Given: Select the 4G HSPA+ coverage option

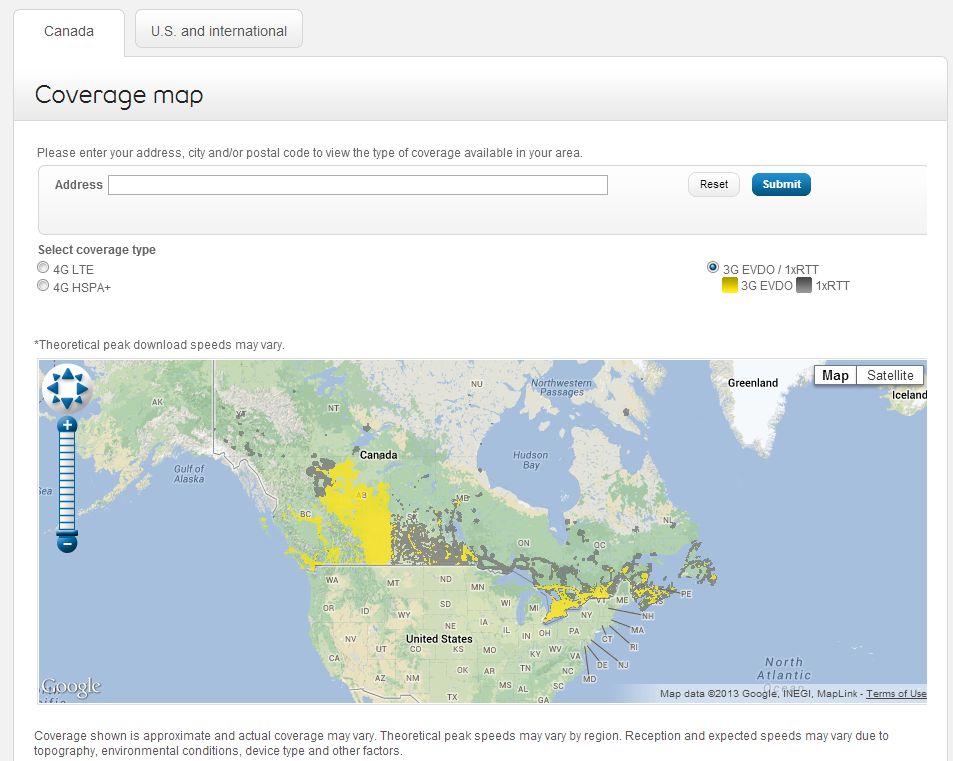Looking at the screenshot, I should click(43, 286).
